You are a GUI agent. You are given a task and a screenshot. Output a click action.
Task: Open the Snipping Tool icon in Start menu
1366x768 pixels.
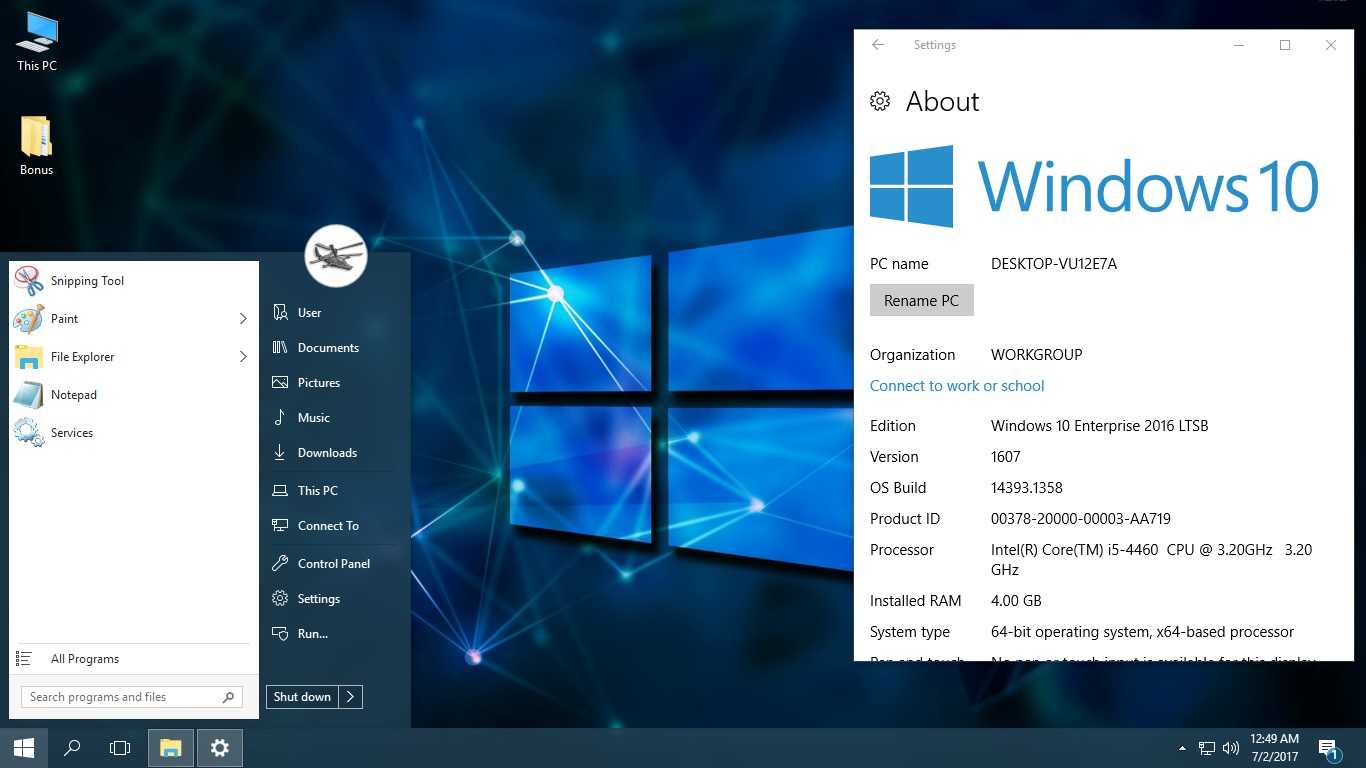tap(29, 281)
